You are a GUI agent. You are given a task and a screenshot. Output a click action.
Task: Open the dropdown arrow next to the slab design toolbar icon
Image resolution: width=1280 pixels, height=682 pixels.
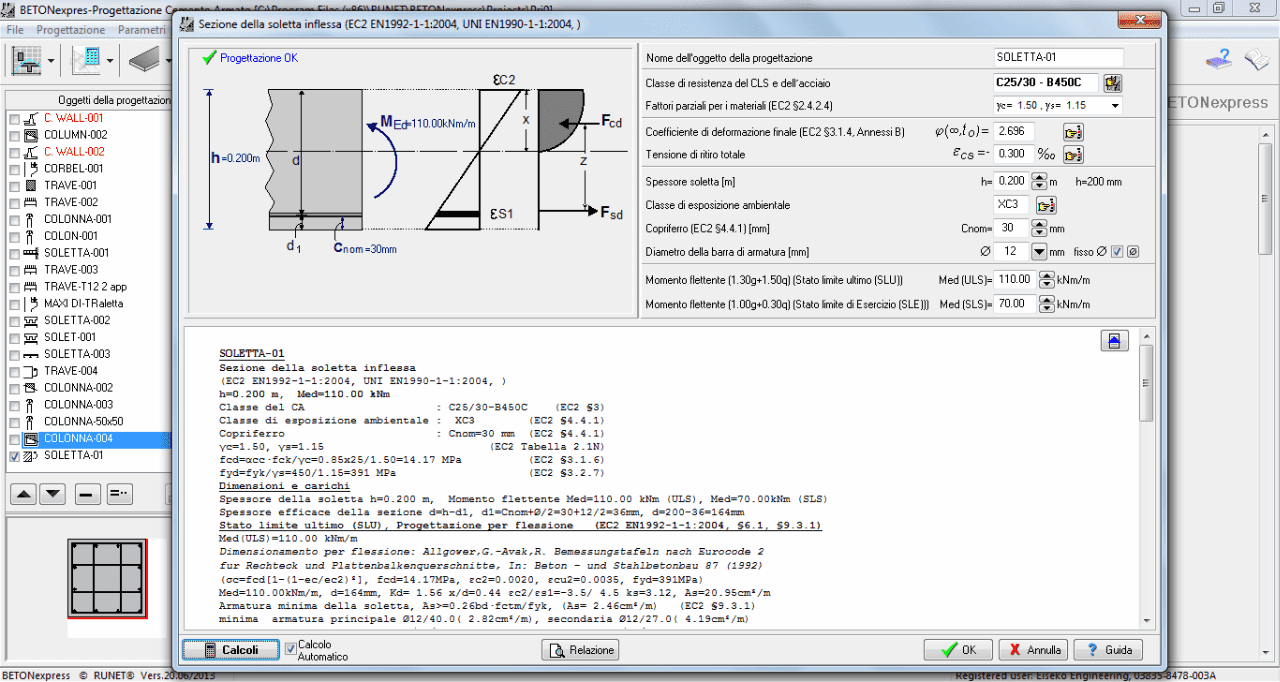click(166, 62)
